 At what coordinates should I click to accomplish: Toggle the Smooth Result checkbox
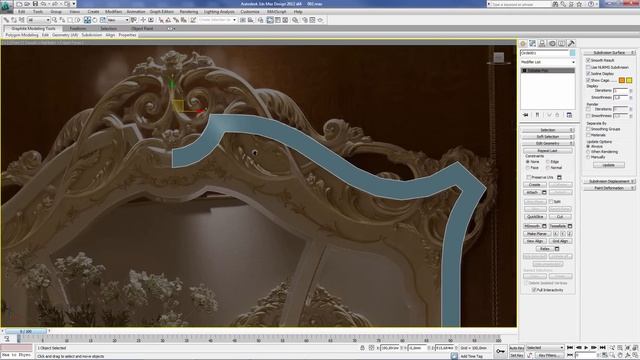[x=588, y=60]
